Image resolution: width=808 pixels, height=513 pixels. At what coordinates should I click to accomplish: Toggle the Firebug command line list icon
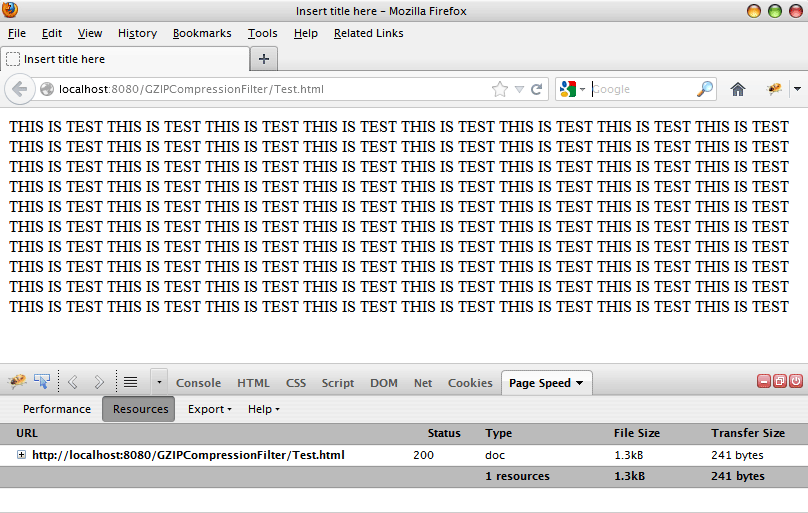(x=130, y=382)
